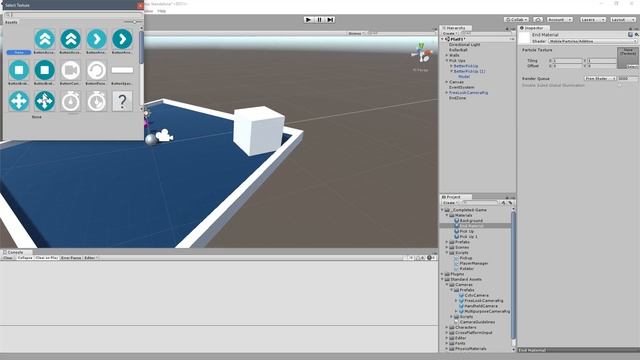Close the Select Texture window
Image resolution: width=640 pixels, height=360 pixels.
(140, 5)
